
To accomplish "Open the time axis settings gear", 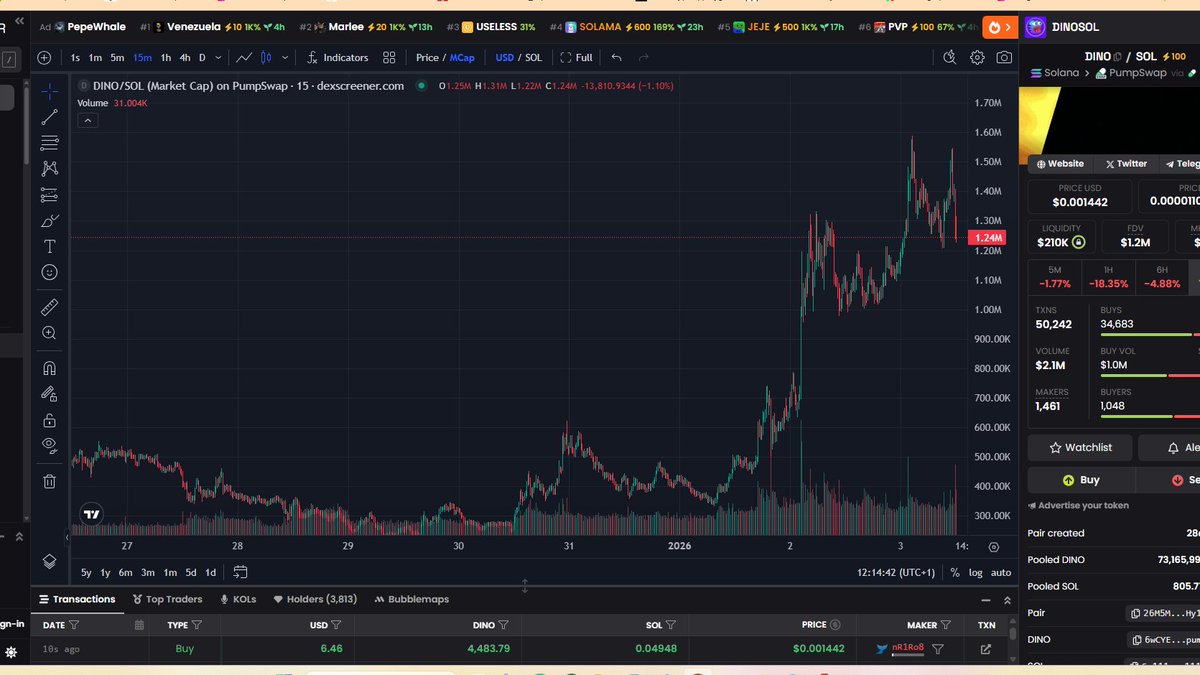I will pos(993,547).
